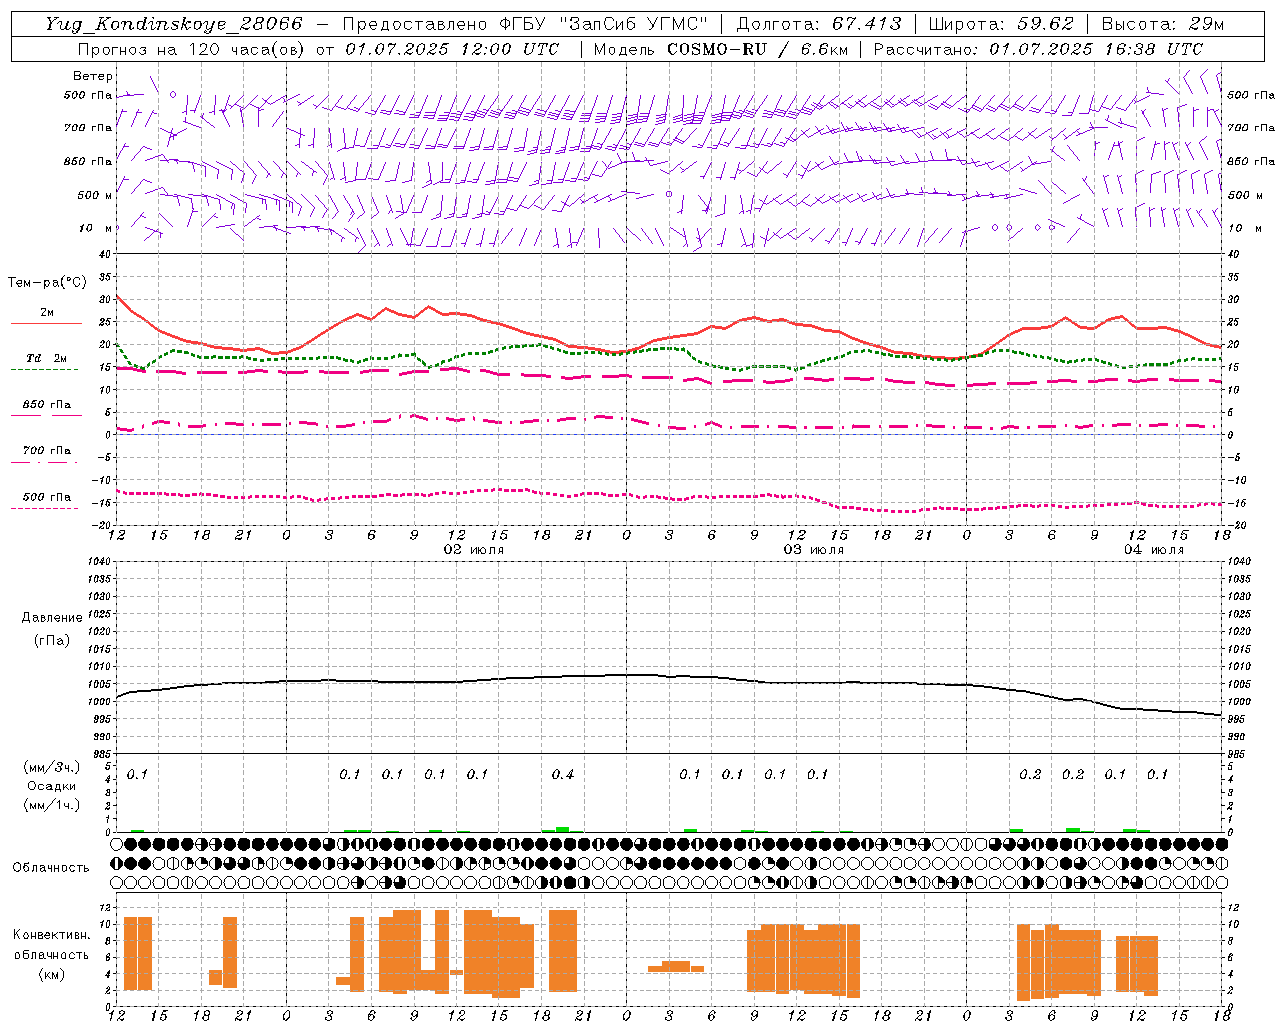Click the Широта: 59.62 header value
Viewport: 1280px width, 1024px height.
pyautogui.click(x=1001, y=24)
